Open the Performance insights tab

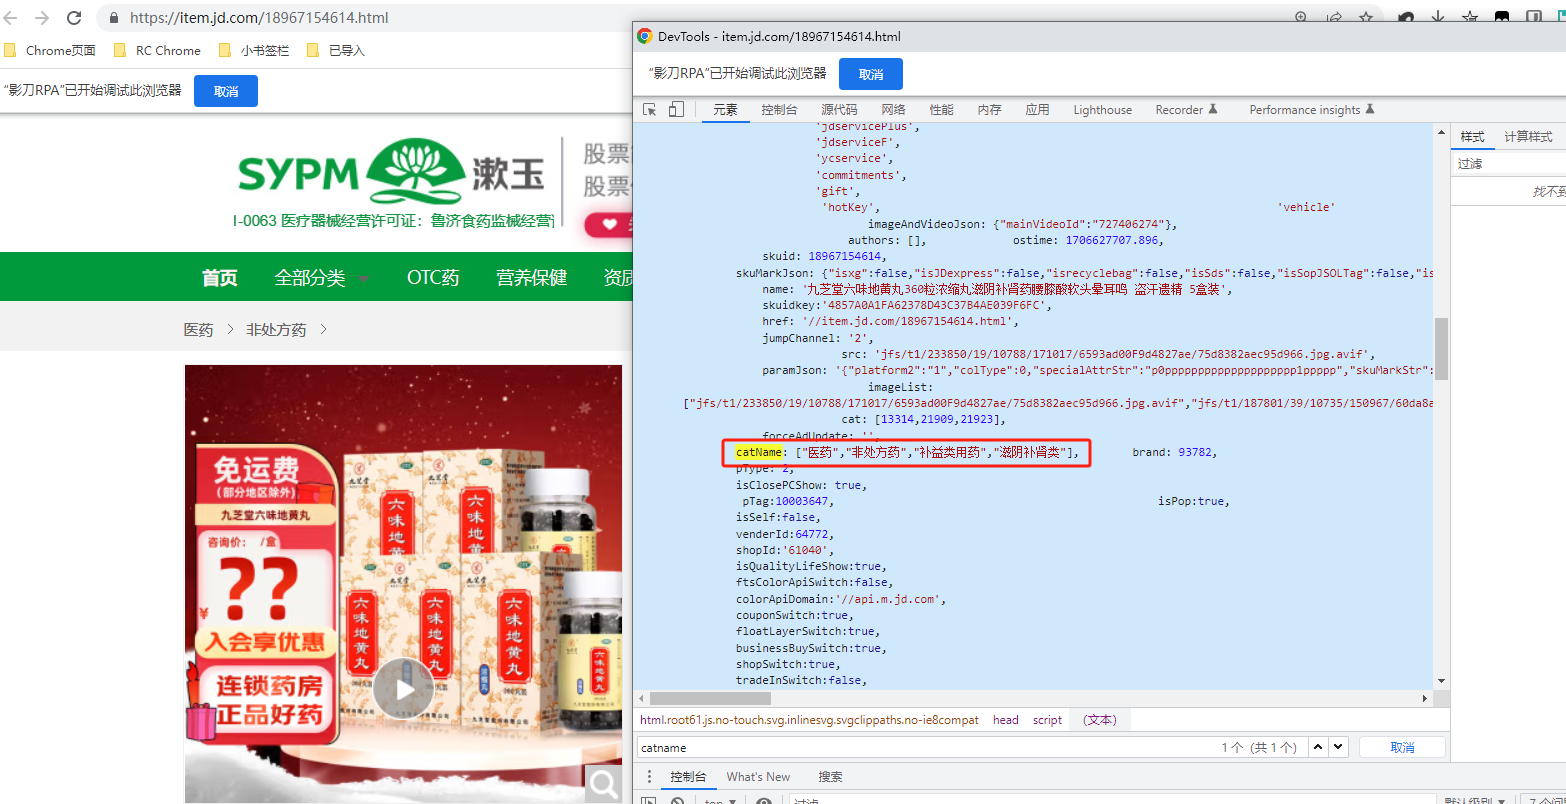[1312, 110]
